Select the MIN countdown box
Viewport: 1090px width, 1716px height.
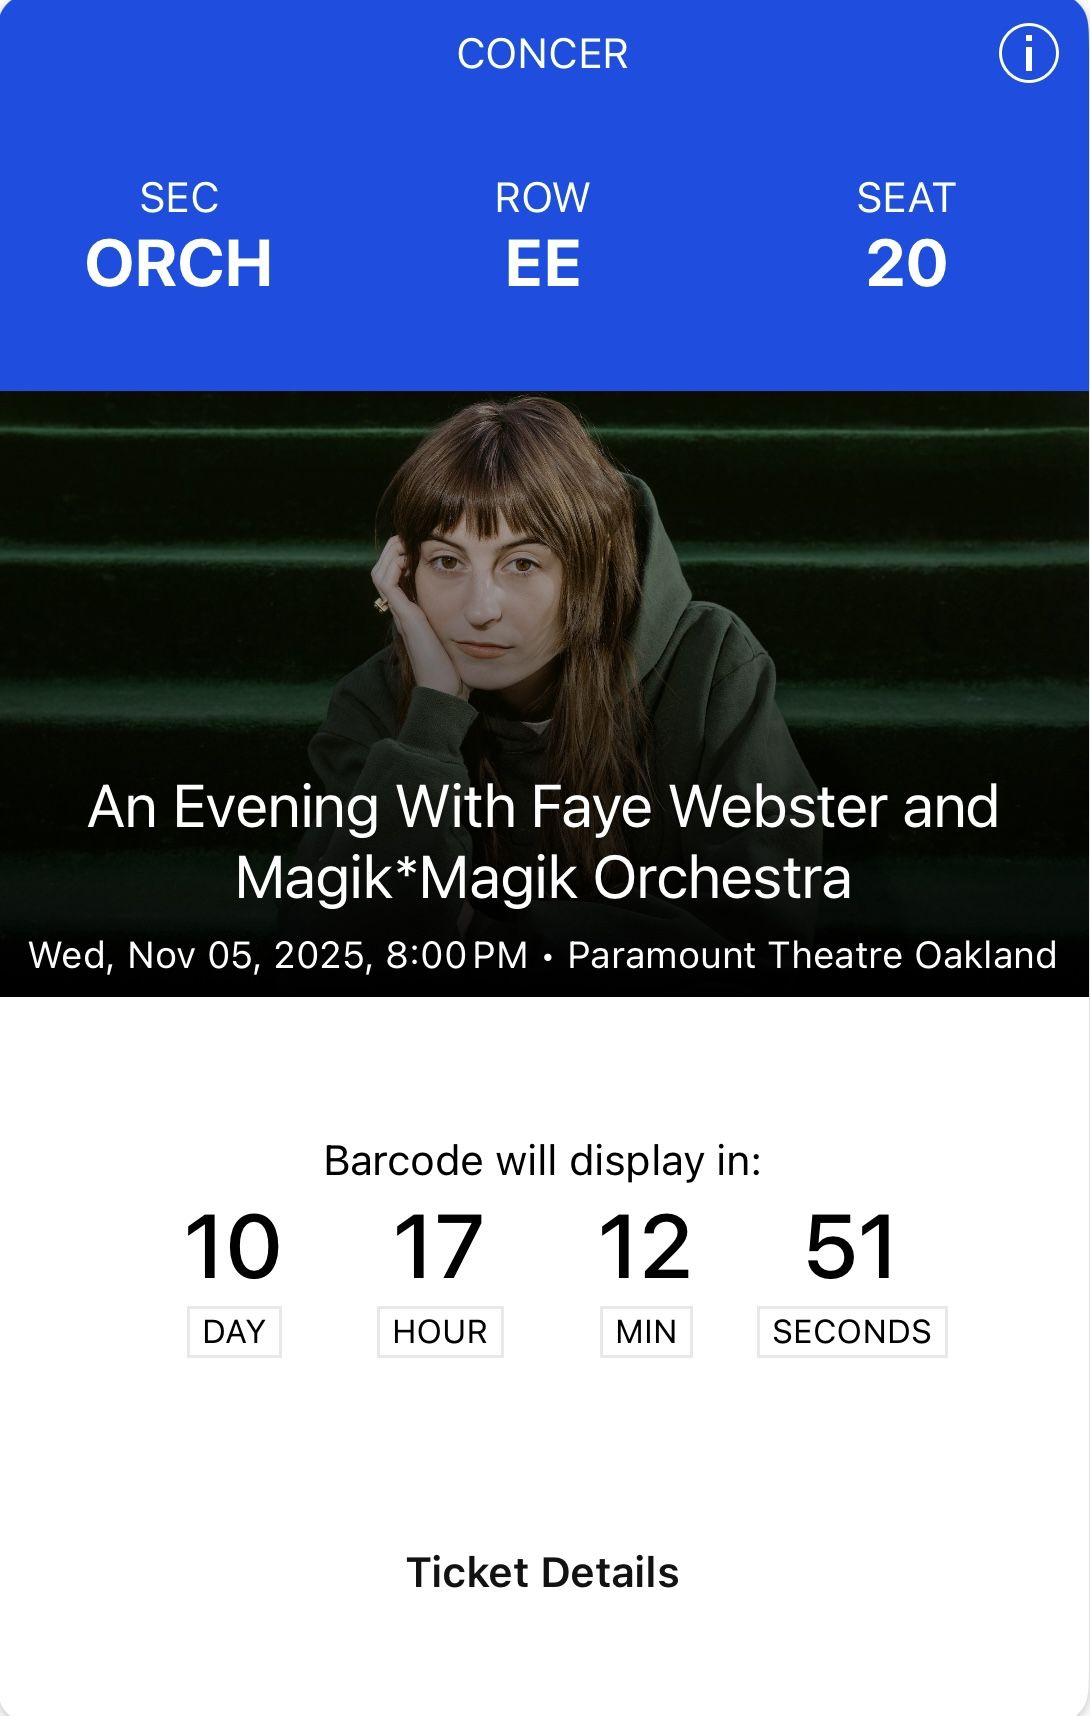click(645, 1331)
